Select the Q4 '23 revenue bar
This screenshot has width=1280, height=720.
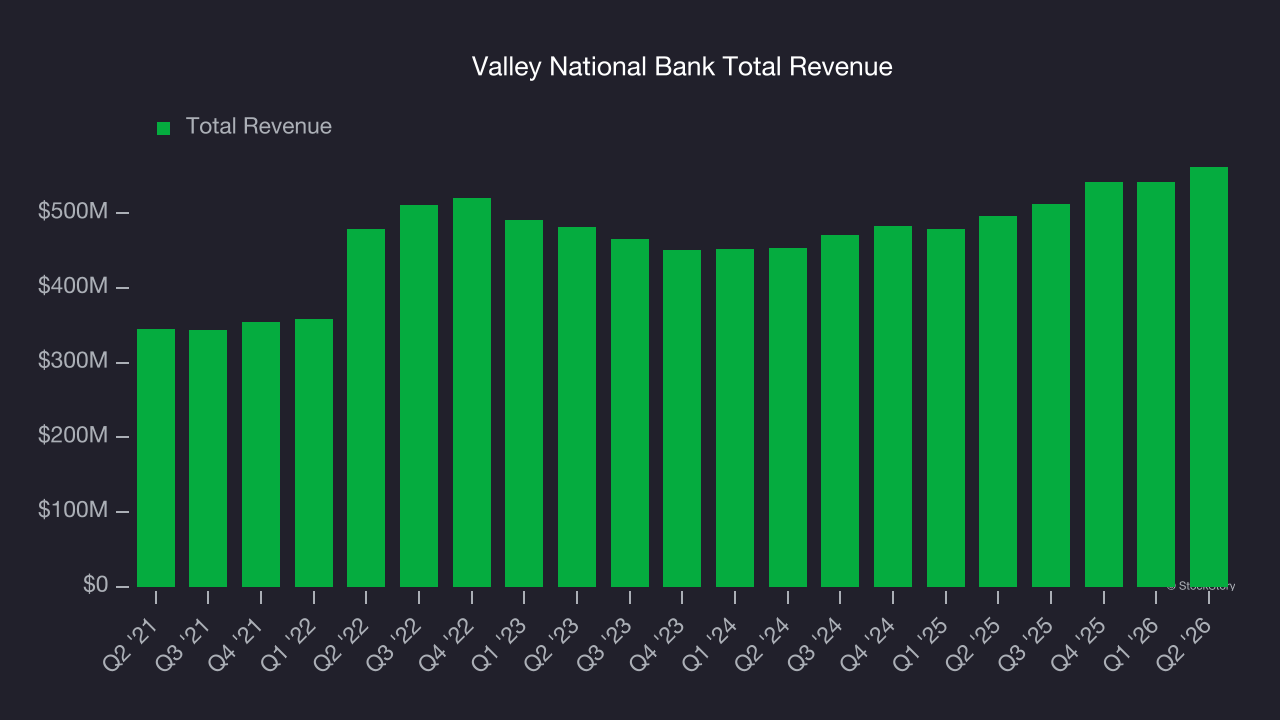(x=682, y=418)
